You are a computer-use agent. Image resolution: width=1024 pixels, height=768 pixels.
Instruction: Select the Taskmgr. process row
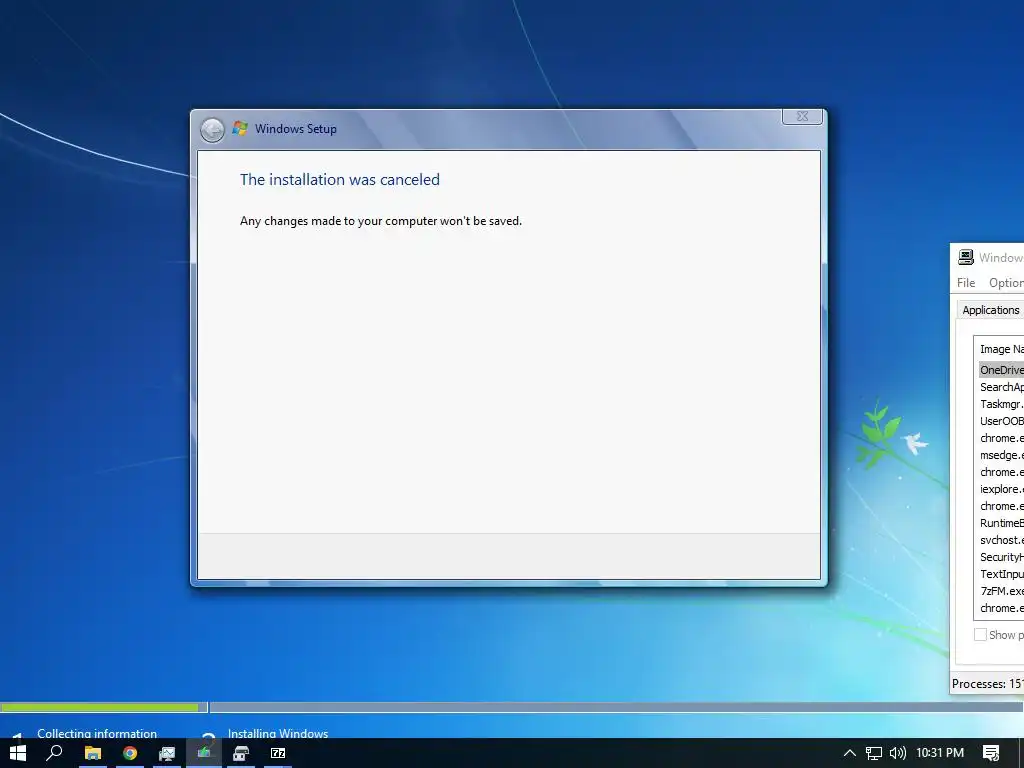pos(1001,404)
